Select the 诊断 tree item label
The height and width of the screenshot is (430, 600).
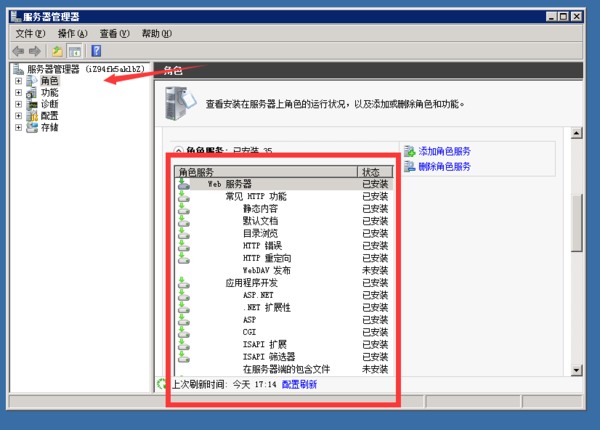click(50, 104)
